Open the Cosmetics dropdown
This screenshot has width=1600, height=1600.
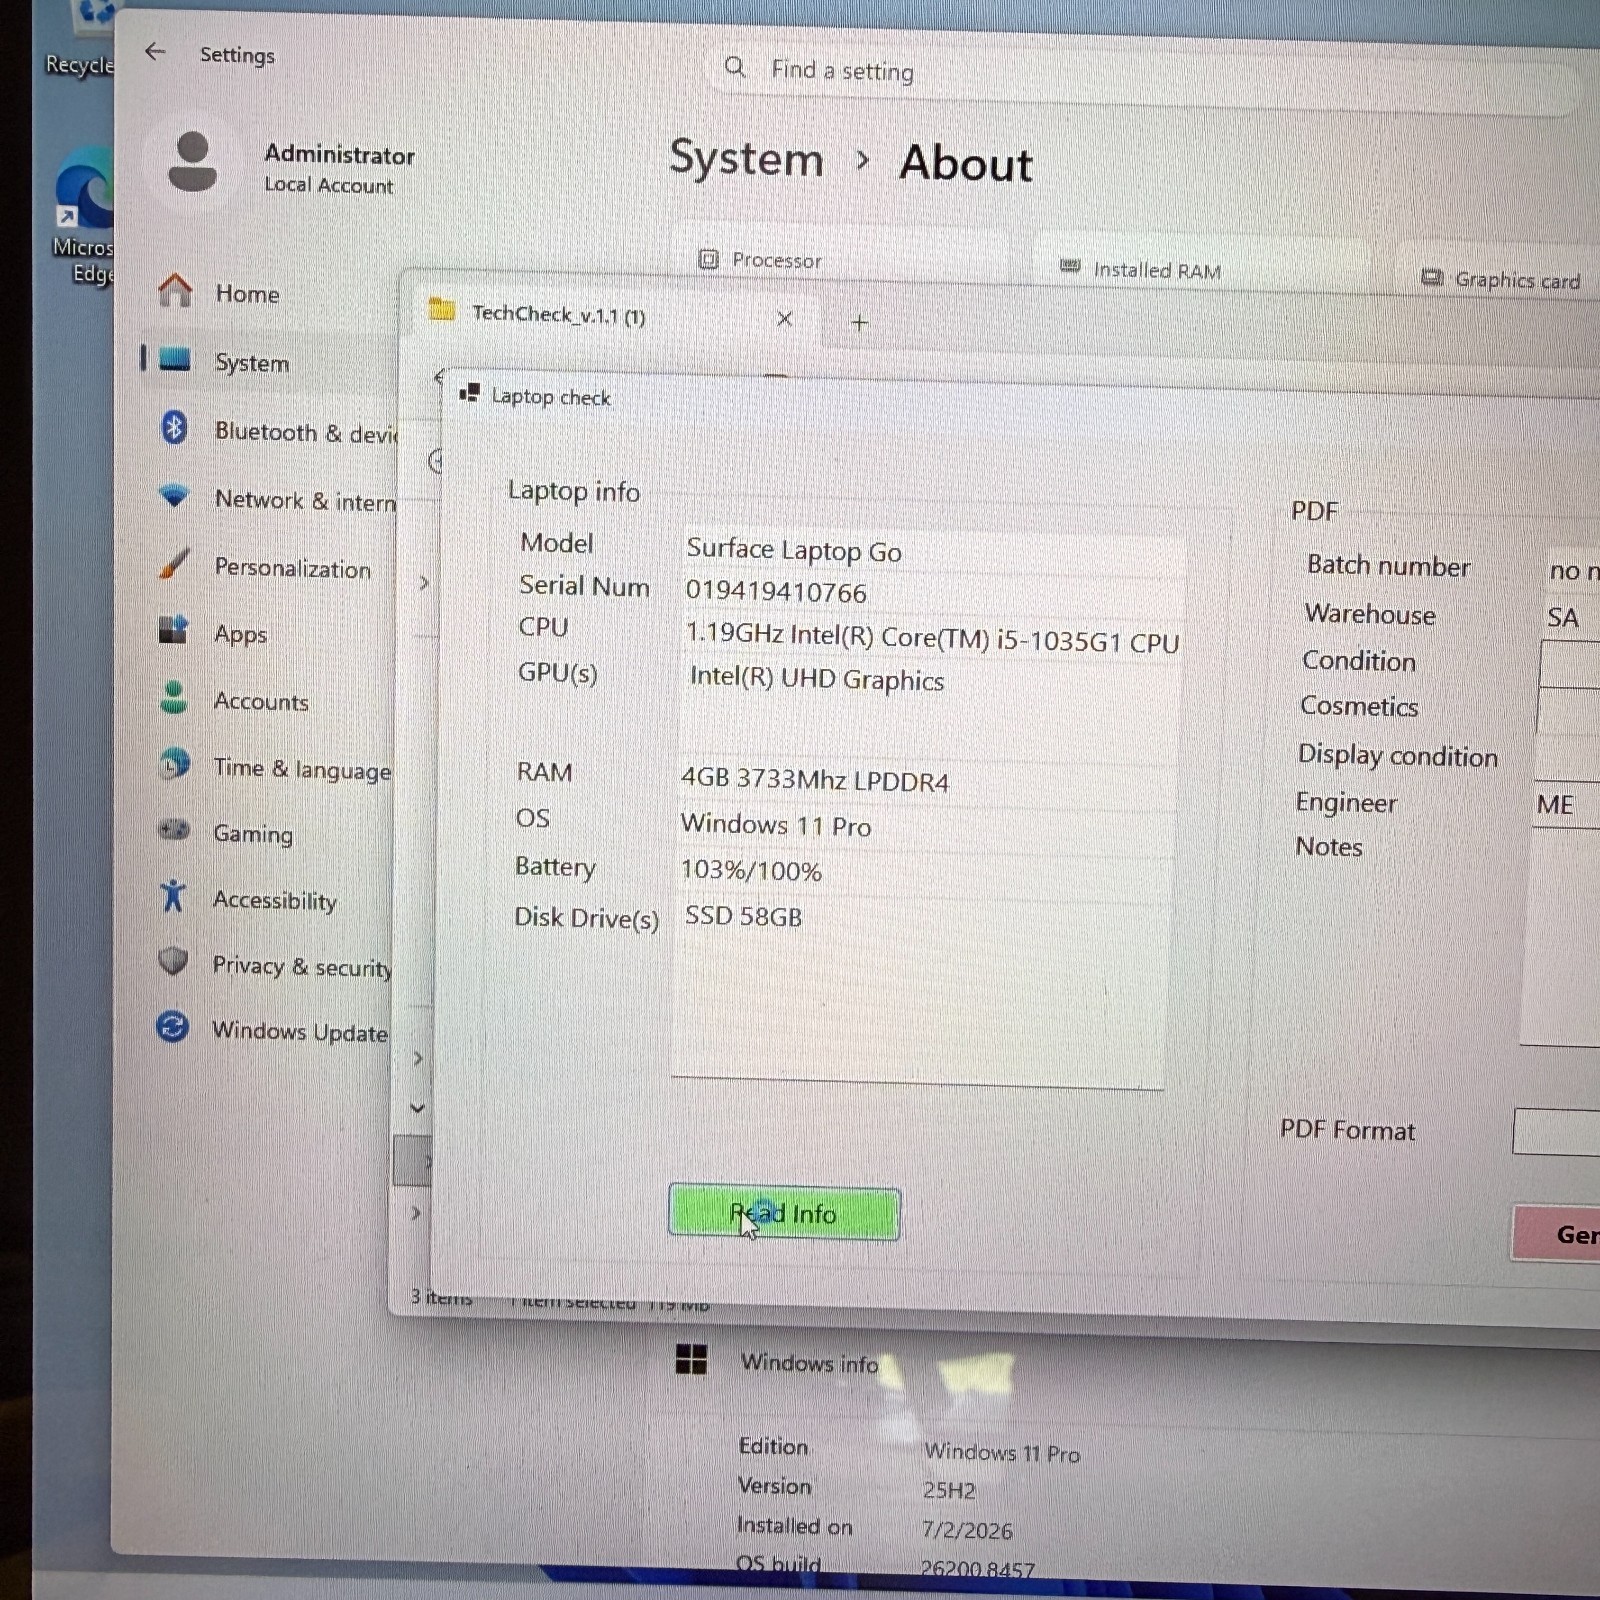1567,712
